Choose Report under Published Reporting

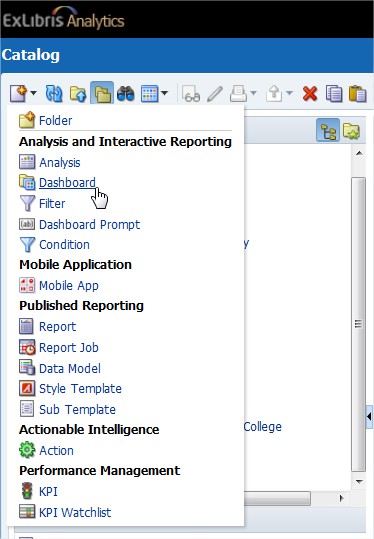click(x=57, y=326)
